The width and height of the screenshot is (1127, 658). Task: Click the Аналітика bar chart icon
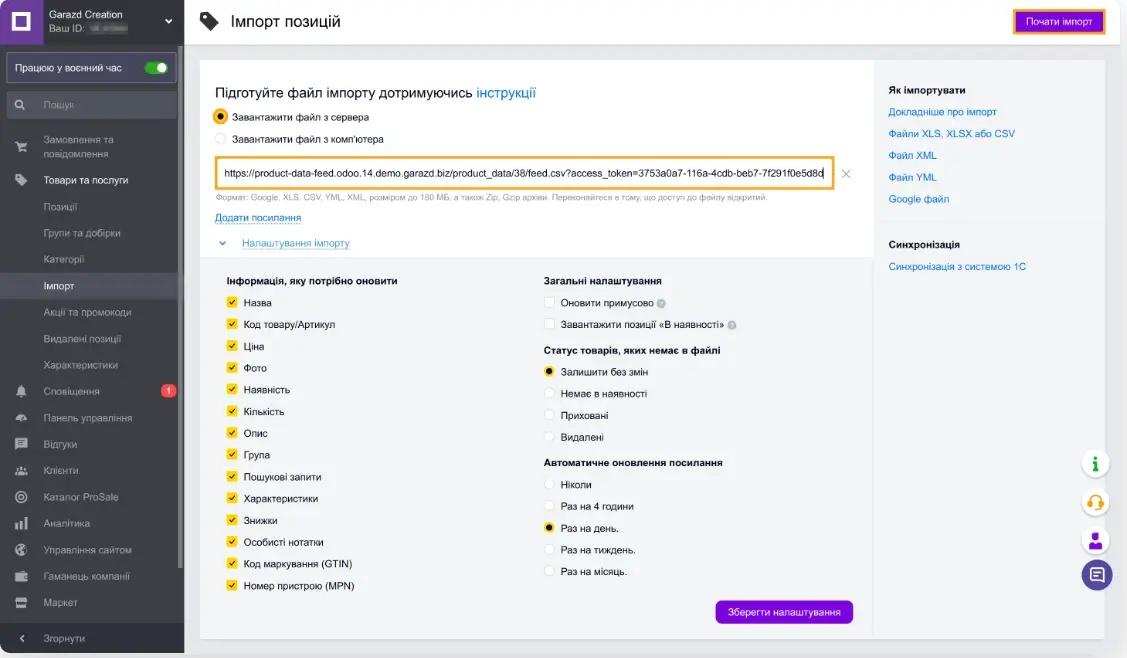(21, 523)
